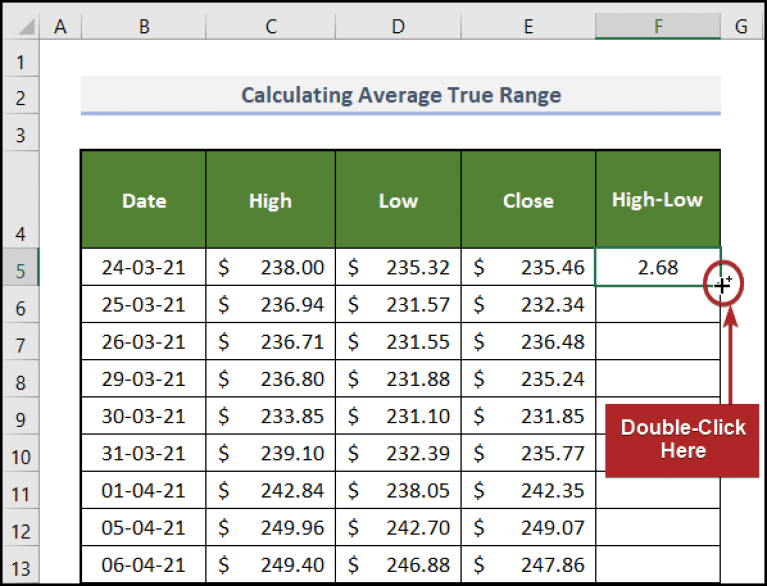Click the title Calculating Average True Range
Viewport: 767px width, 586px height.
(x=401, y=95)
